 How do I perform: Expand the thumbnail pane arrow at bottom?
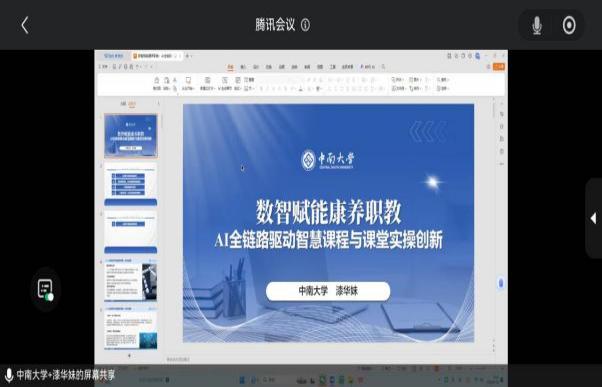click(129, 356)
